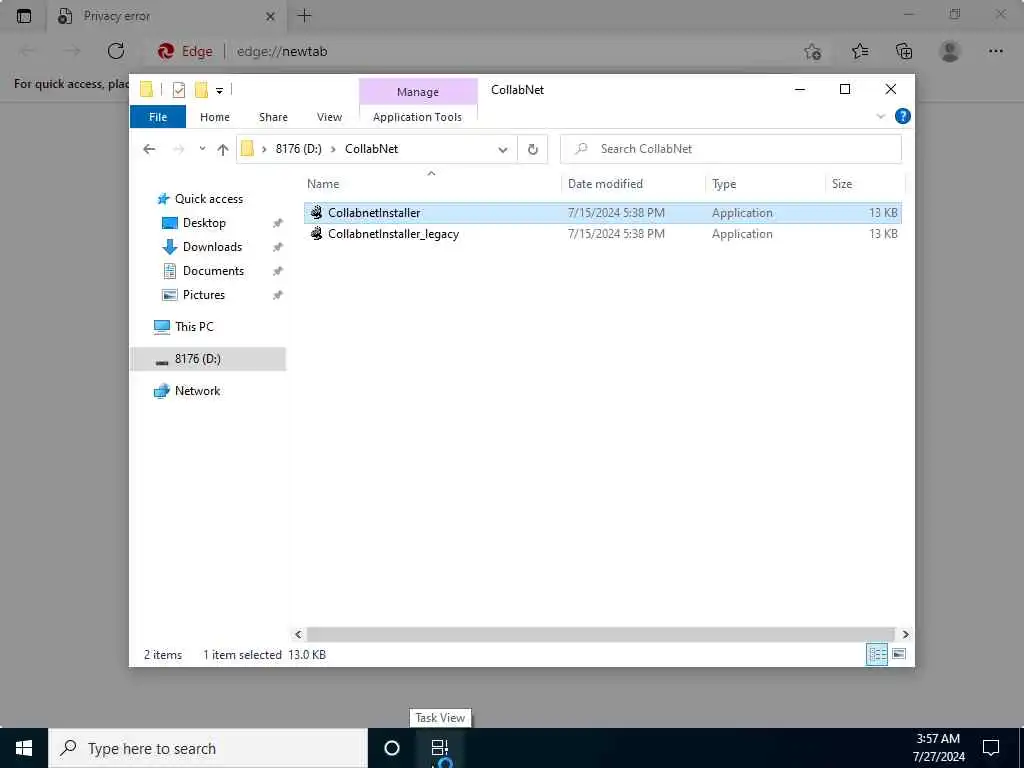
Task: Open Task View on taskbar
Action: [x=440, y=748]
